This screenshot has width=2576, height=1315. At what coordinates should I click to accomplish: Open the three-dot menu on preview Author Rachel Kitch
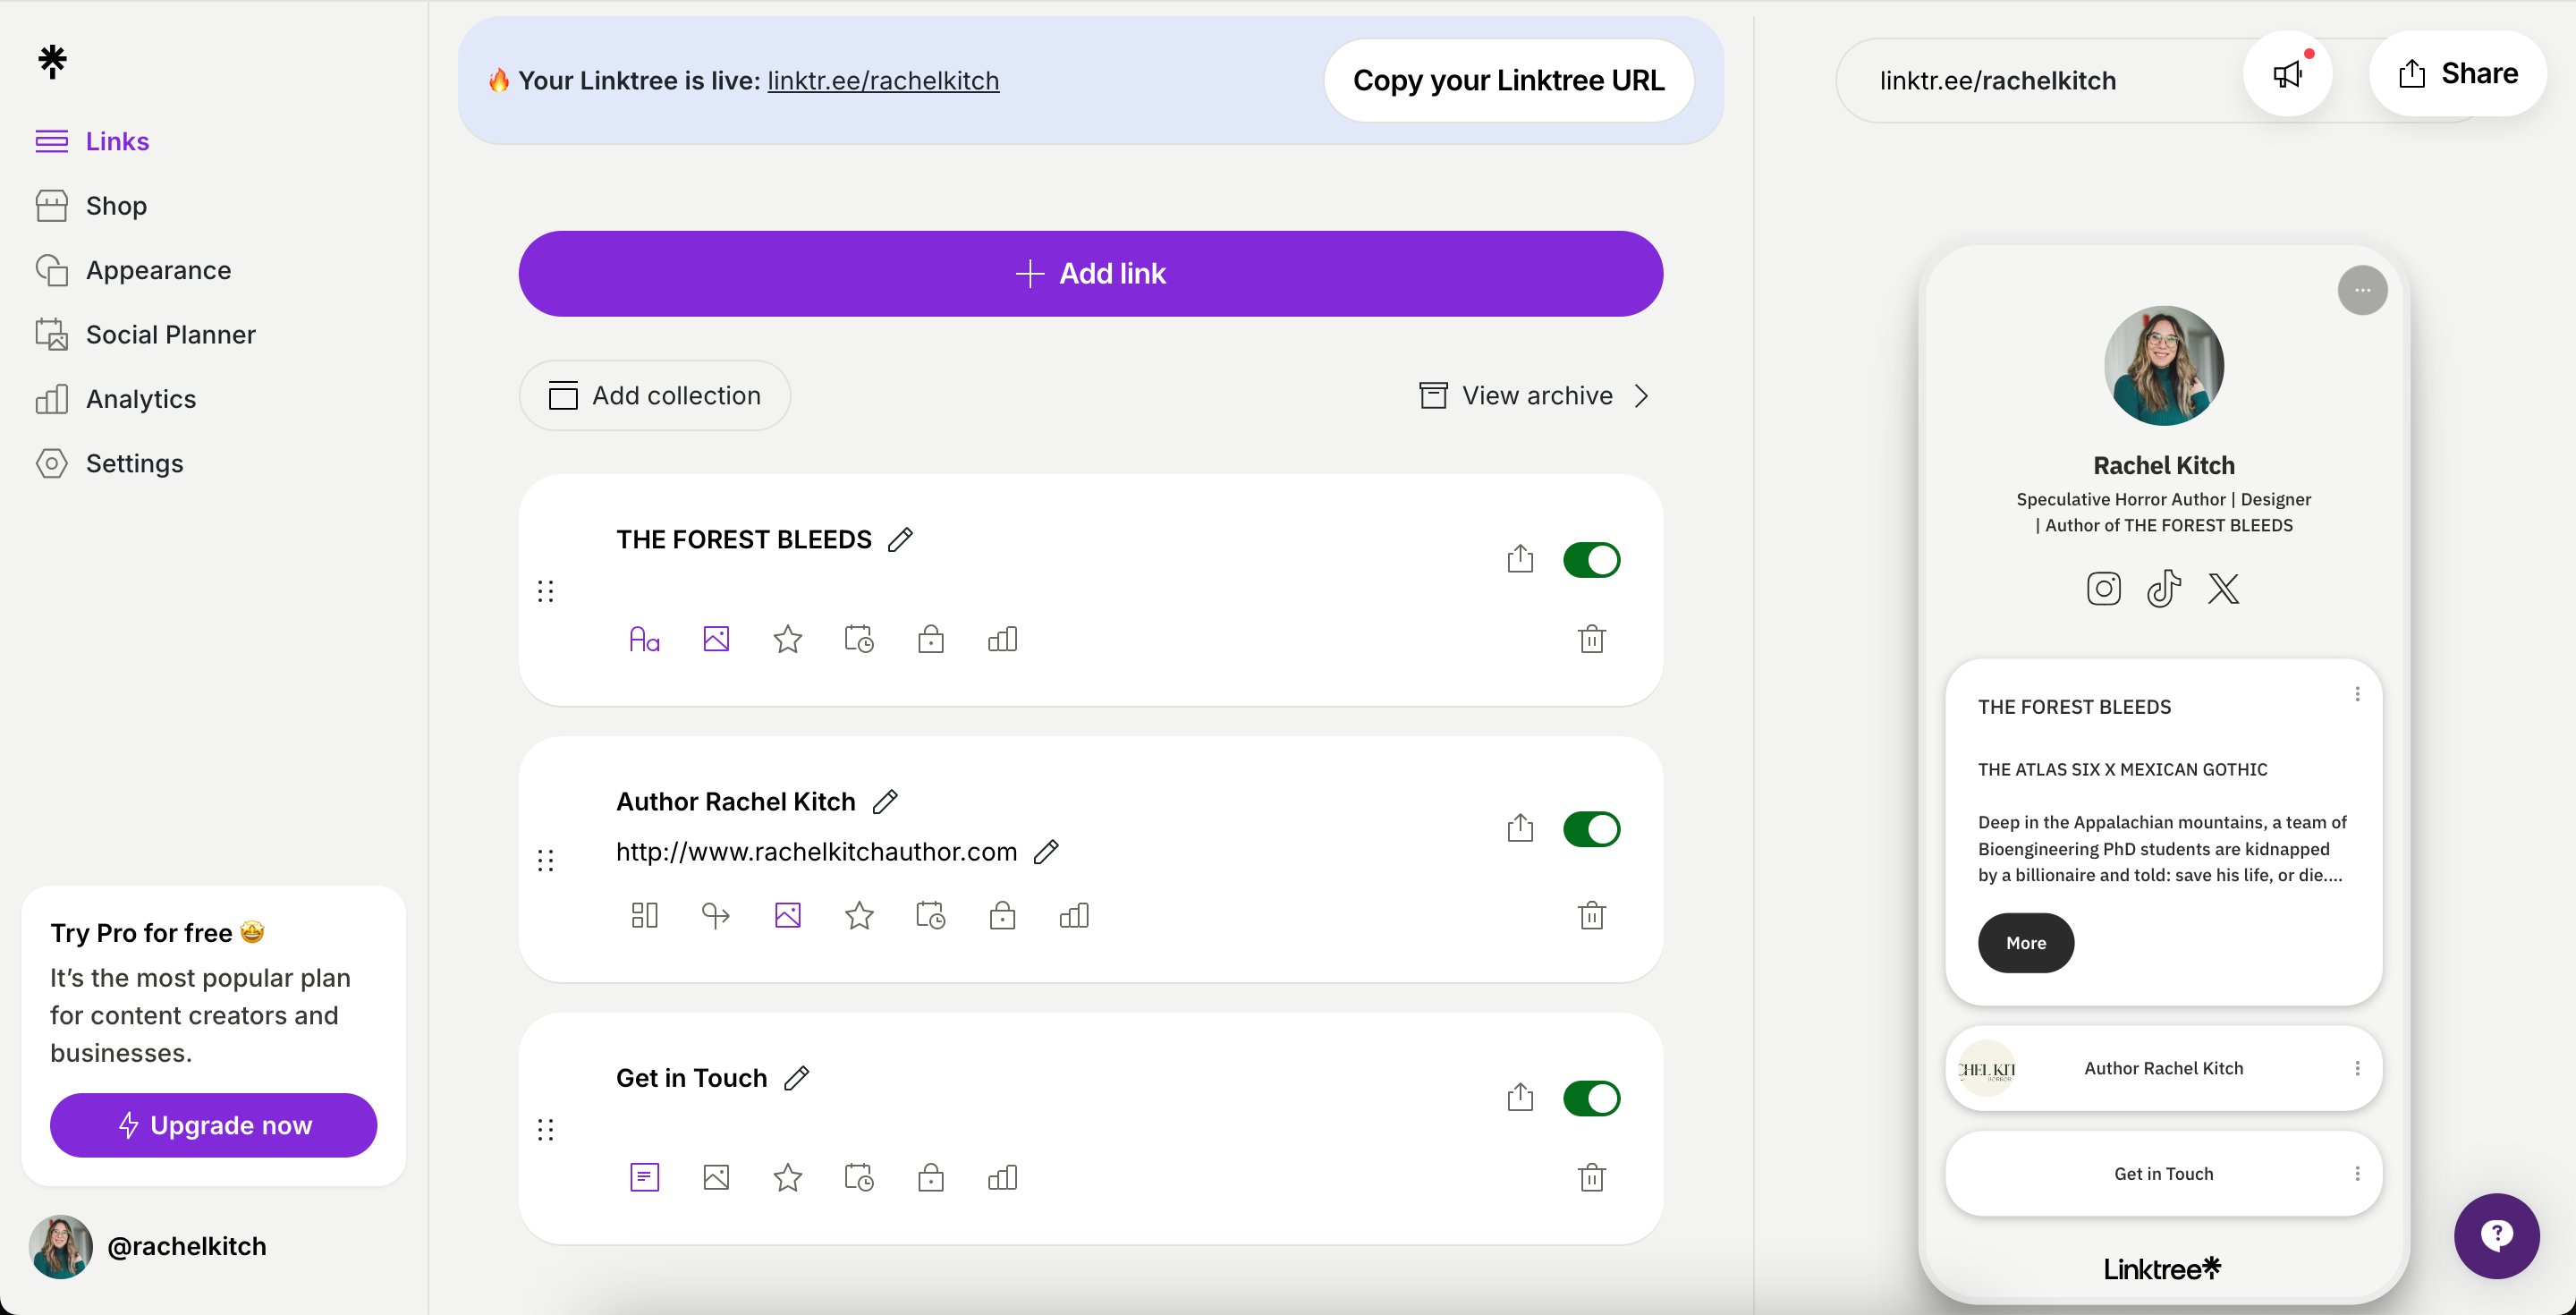[2357, 1067]
